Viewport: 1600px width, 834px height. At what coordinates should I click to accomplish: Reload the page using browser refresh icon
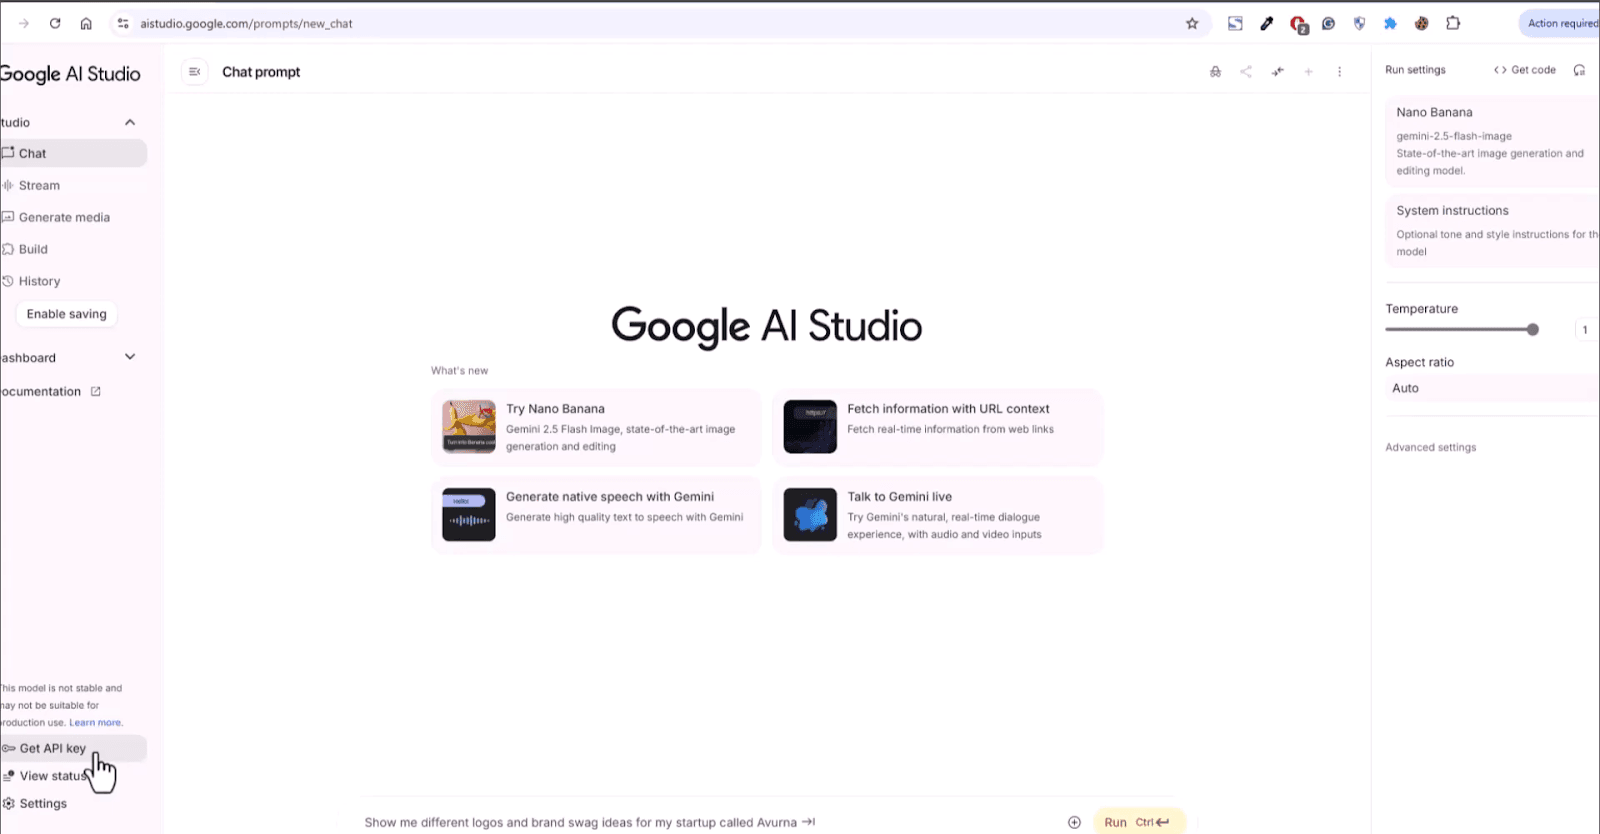[55, 23]
